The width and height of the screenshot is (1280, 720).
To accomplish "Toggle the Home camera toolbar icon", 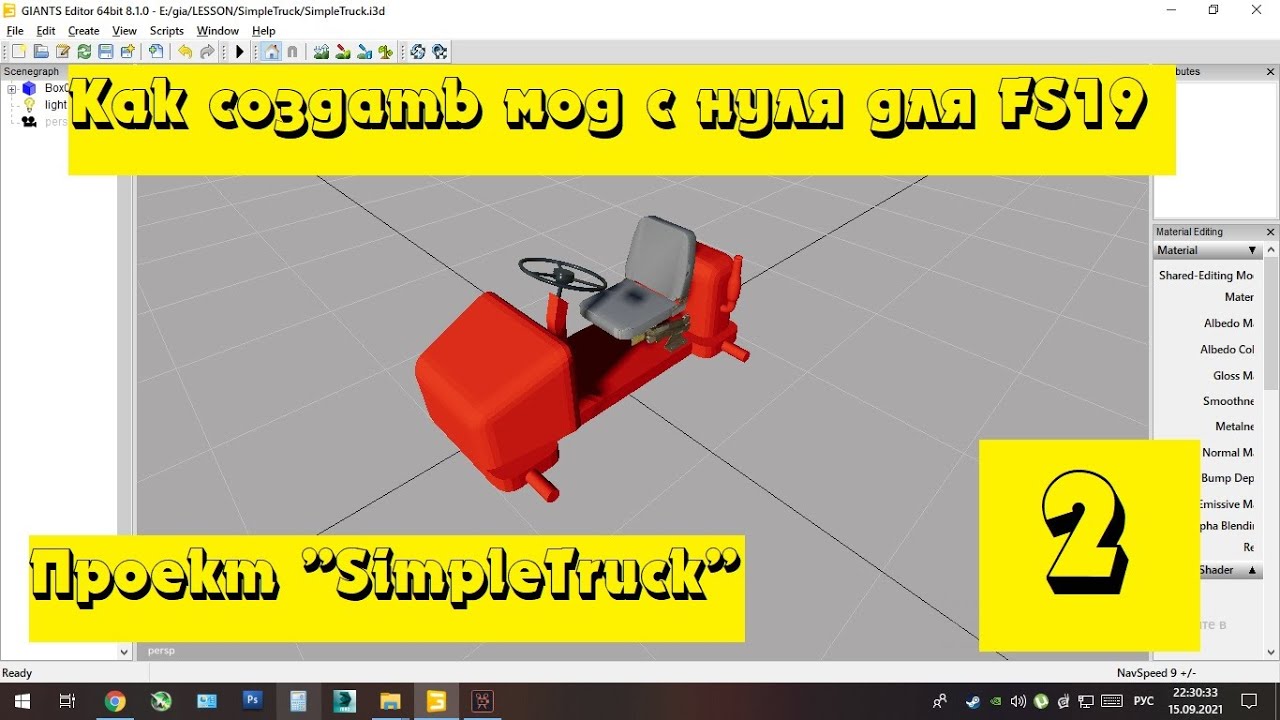I will point(271,52).
